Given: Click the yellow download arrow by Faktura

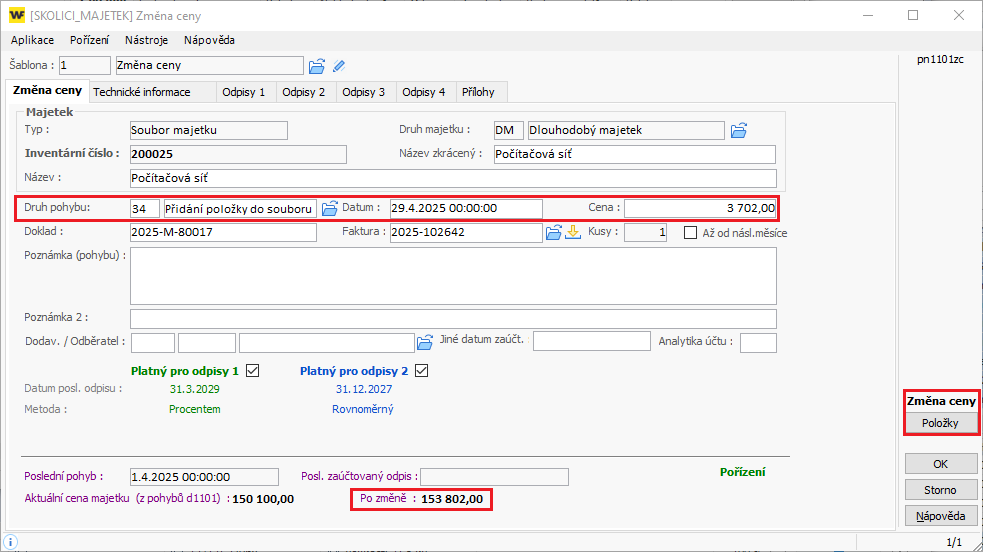Looking at the screenshot, I should pyautogui.click(x=573, y=232).
